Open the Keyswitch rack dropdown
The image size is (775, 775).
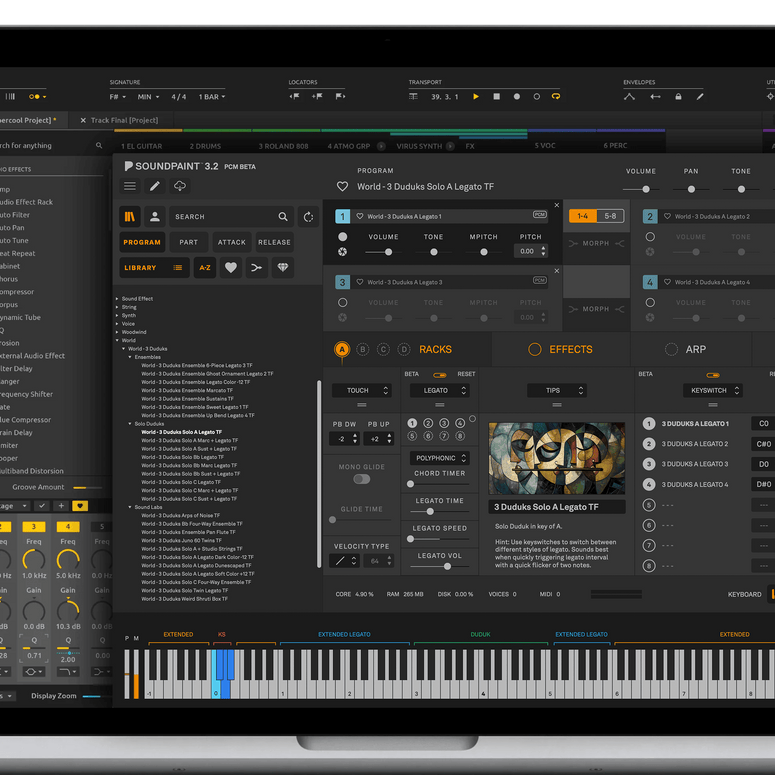(x=713, y=391)
